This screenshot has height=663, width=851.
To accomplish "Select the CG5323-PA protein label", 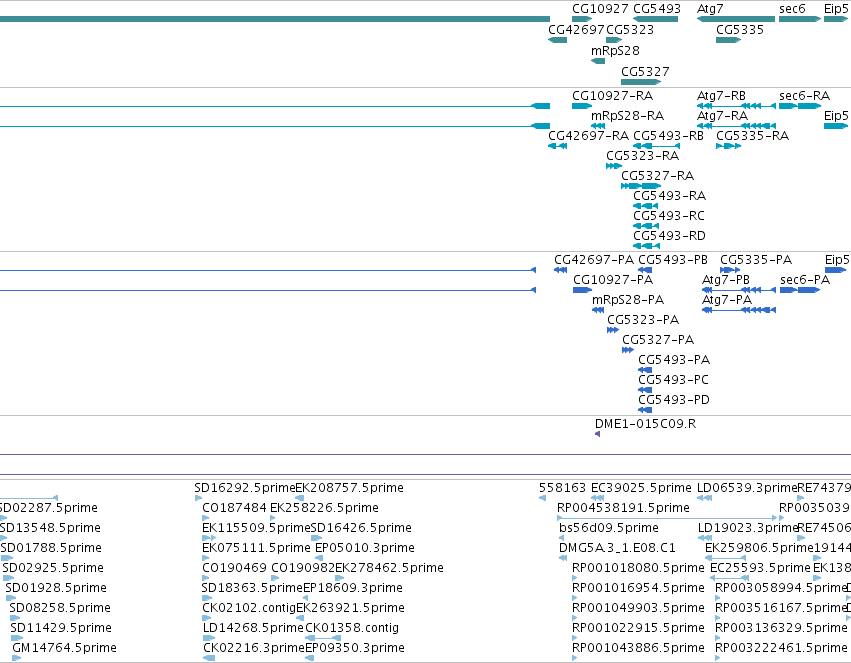I will [x=643, y=320].
